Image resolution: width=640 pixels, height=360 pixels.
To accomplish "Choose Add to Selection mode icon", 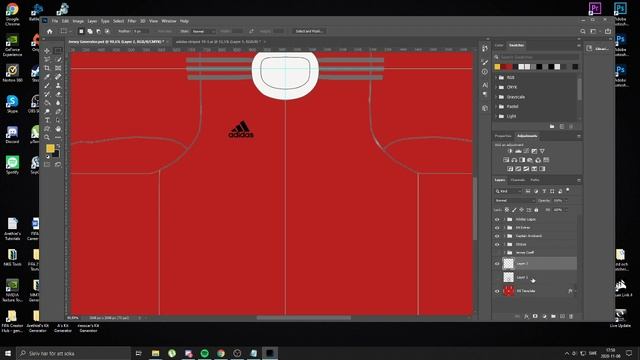I will click(90, 31).
